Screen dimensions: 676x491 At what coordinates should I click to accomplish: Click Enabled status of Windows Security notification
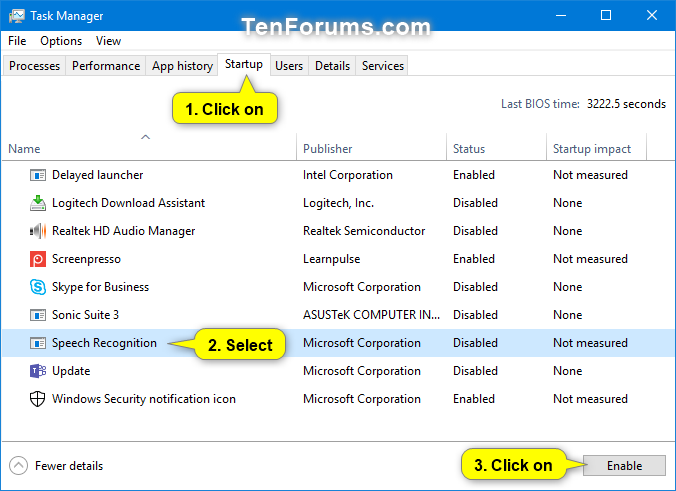474,399
